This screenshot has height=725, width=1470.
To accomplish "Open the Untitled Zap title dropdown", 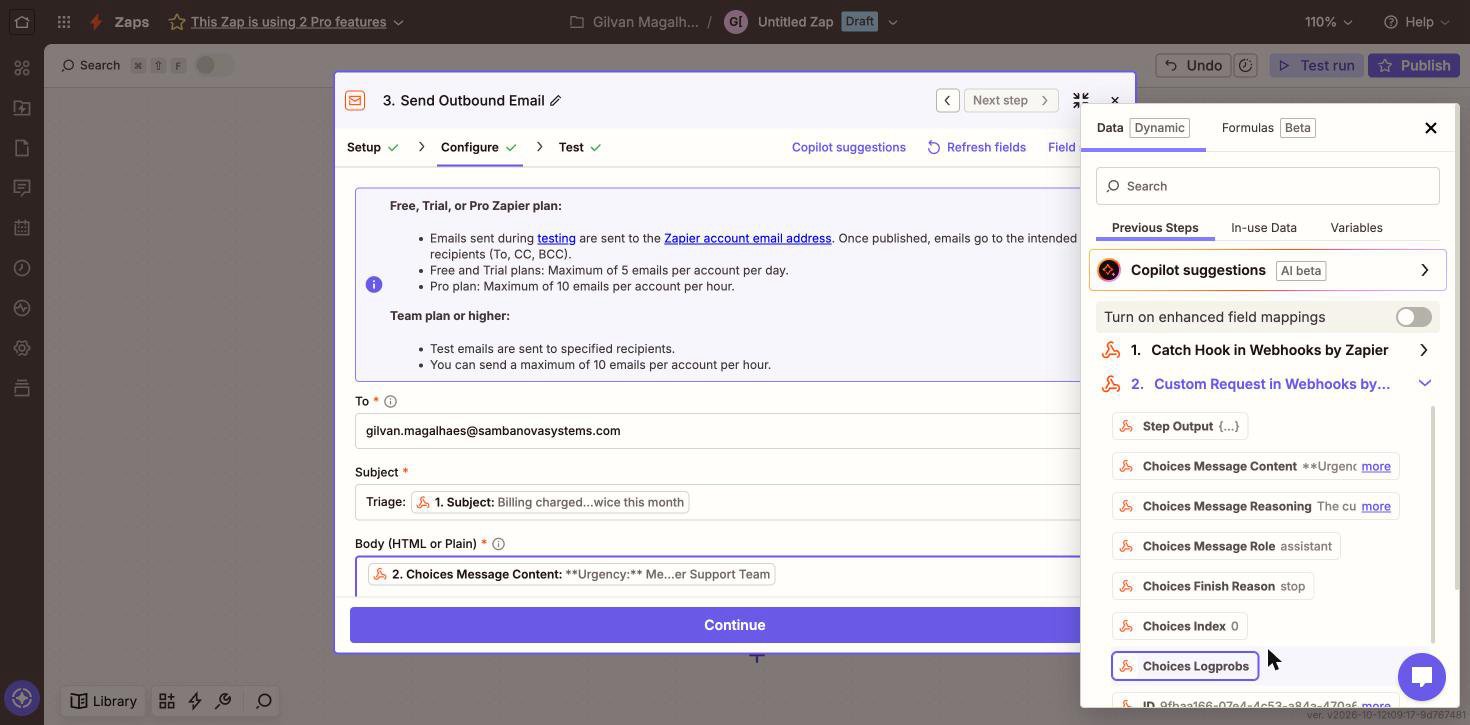I will coord(893,22).
